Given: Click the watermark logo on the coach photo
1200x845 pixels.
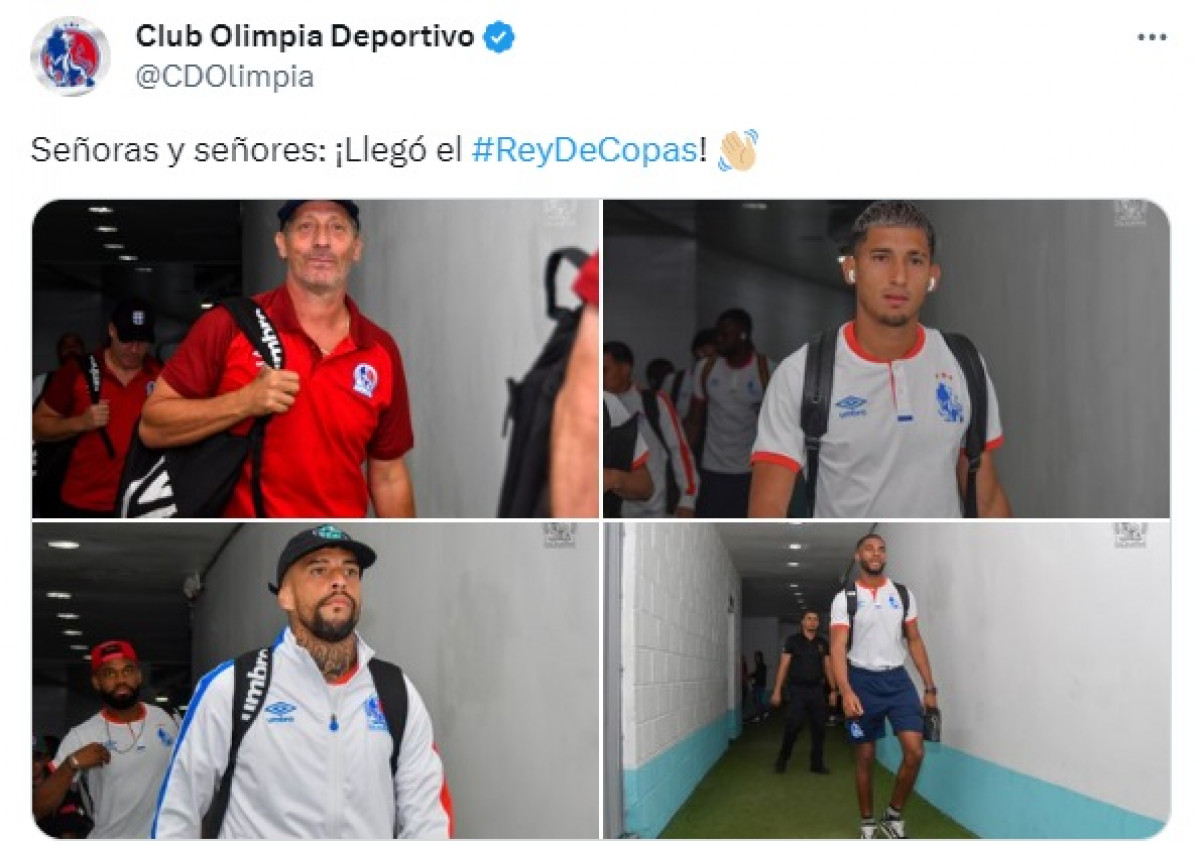Looking at the screenshot, I should pyautogui.click(x=559, y=214).
